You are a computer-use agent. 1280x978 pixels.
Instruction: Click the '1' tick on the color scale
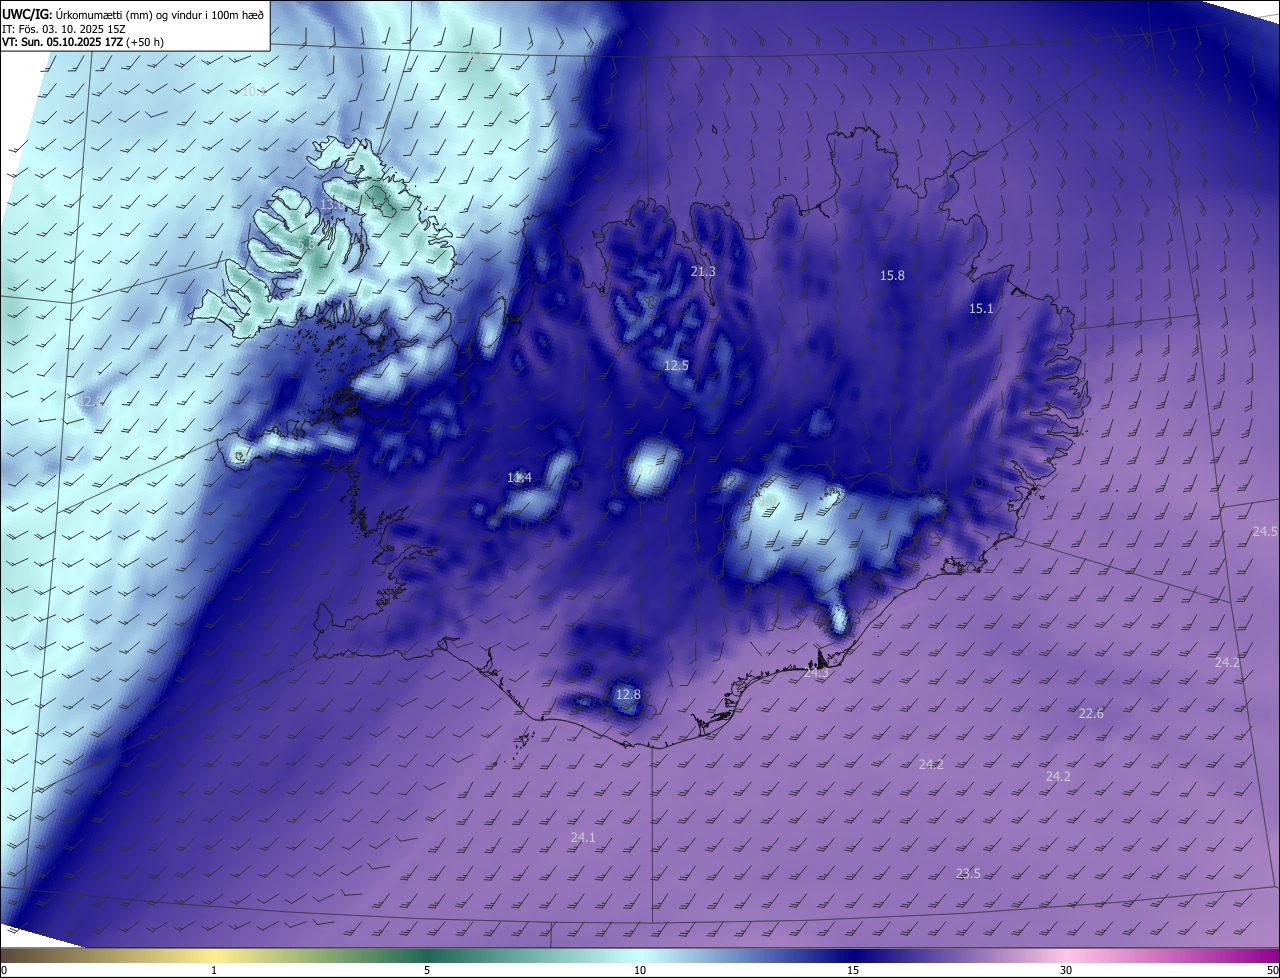[x=214, y=970]
